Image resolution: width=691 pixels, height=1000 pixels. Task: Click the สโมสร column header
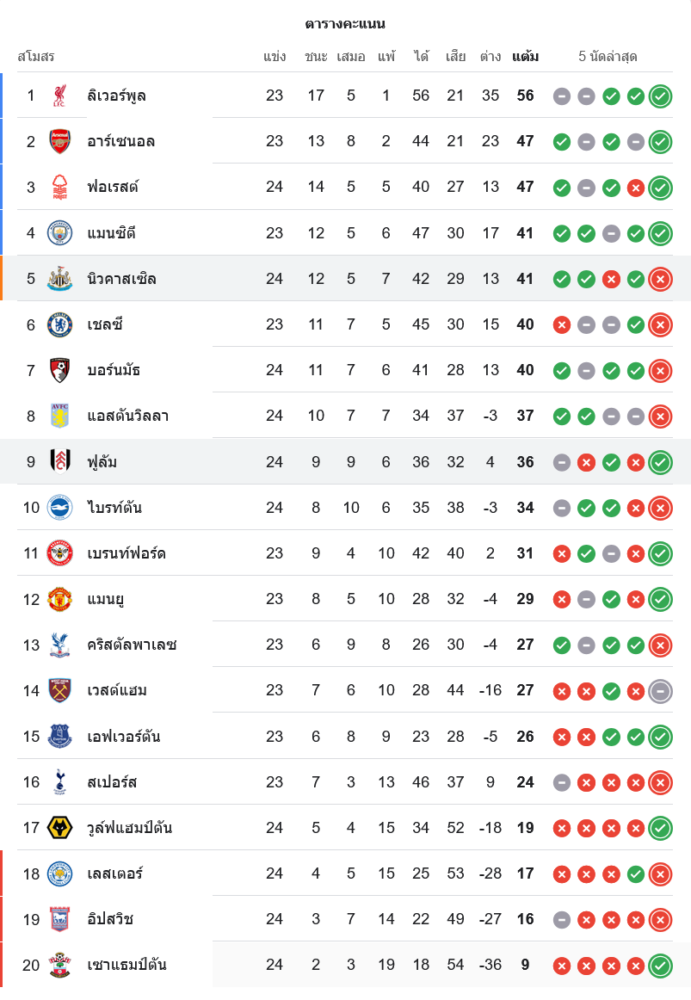(x=36, y=57)
